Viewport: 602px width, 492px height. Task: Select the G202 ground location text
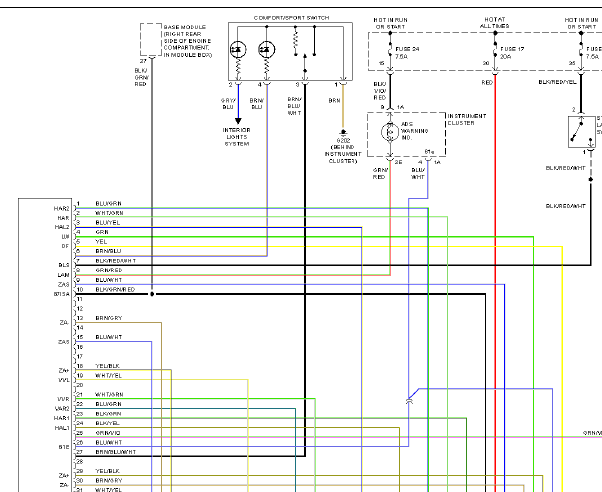(x=343, y=151)
